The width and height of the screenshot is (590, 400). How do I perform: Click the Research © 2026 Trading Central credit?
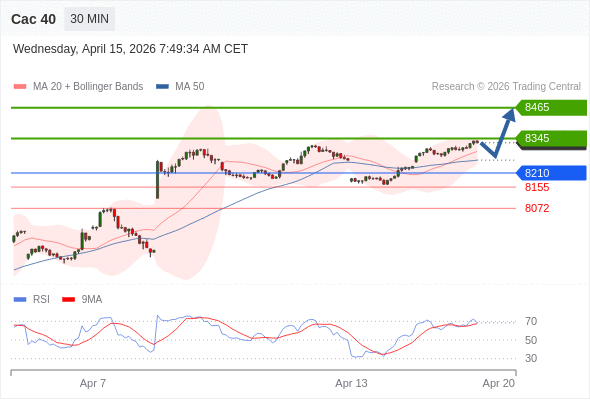point(506,87)
